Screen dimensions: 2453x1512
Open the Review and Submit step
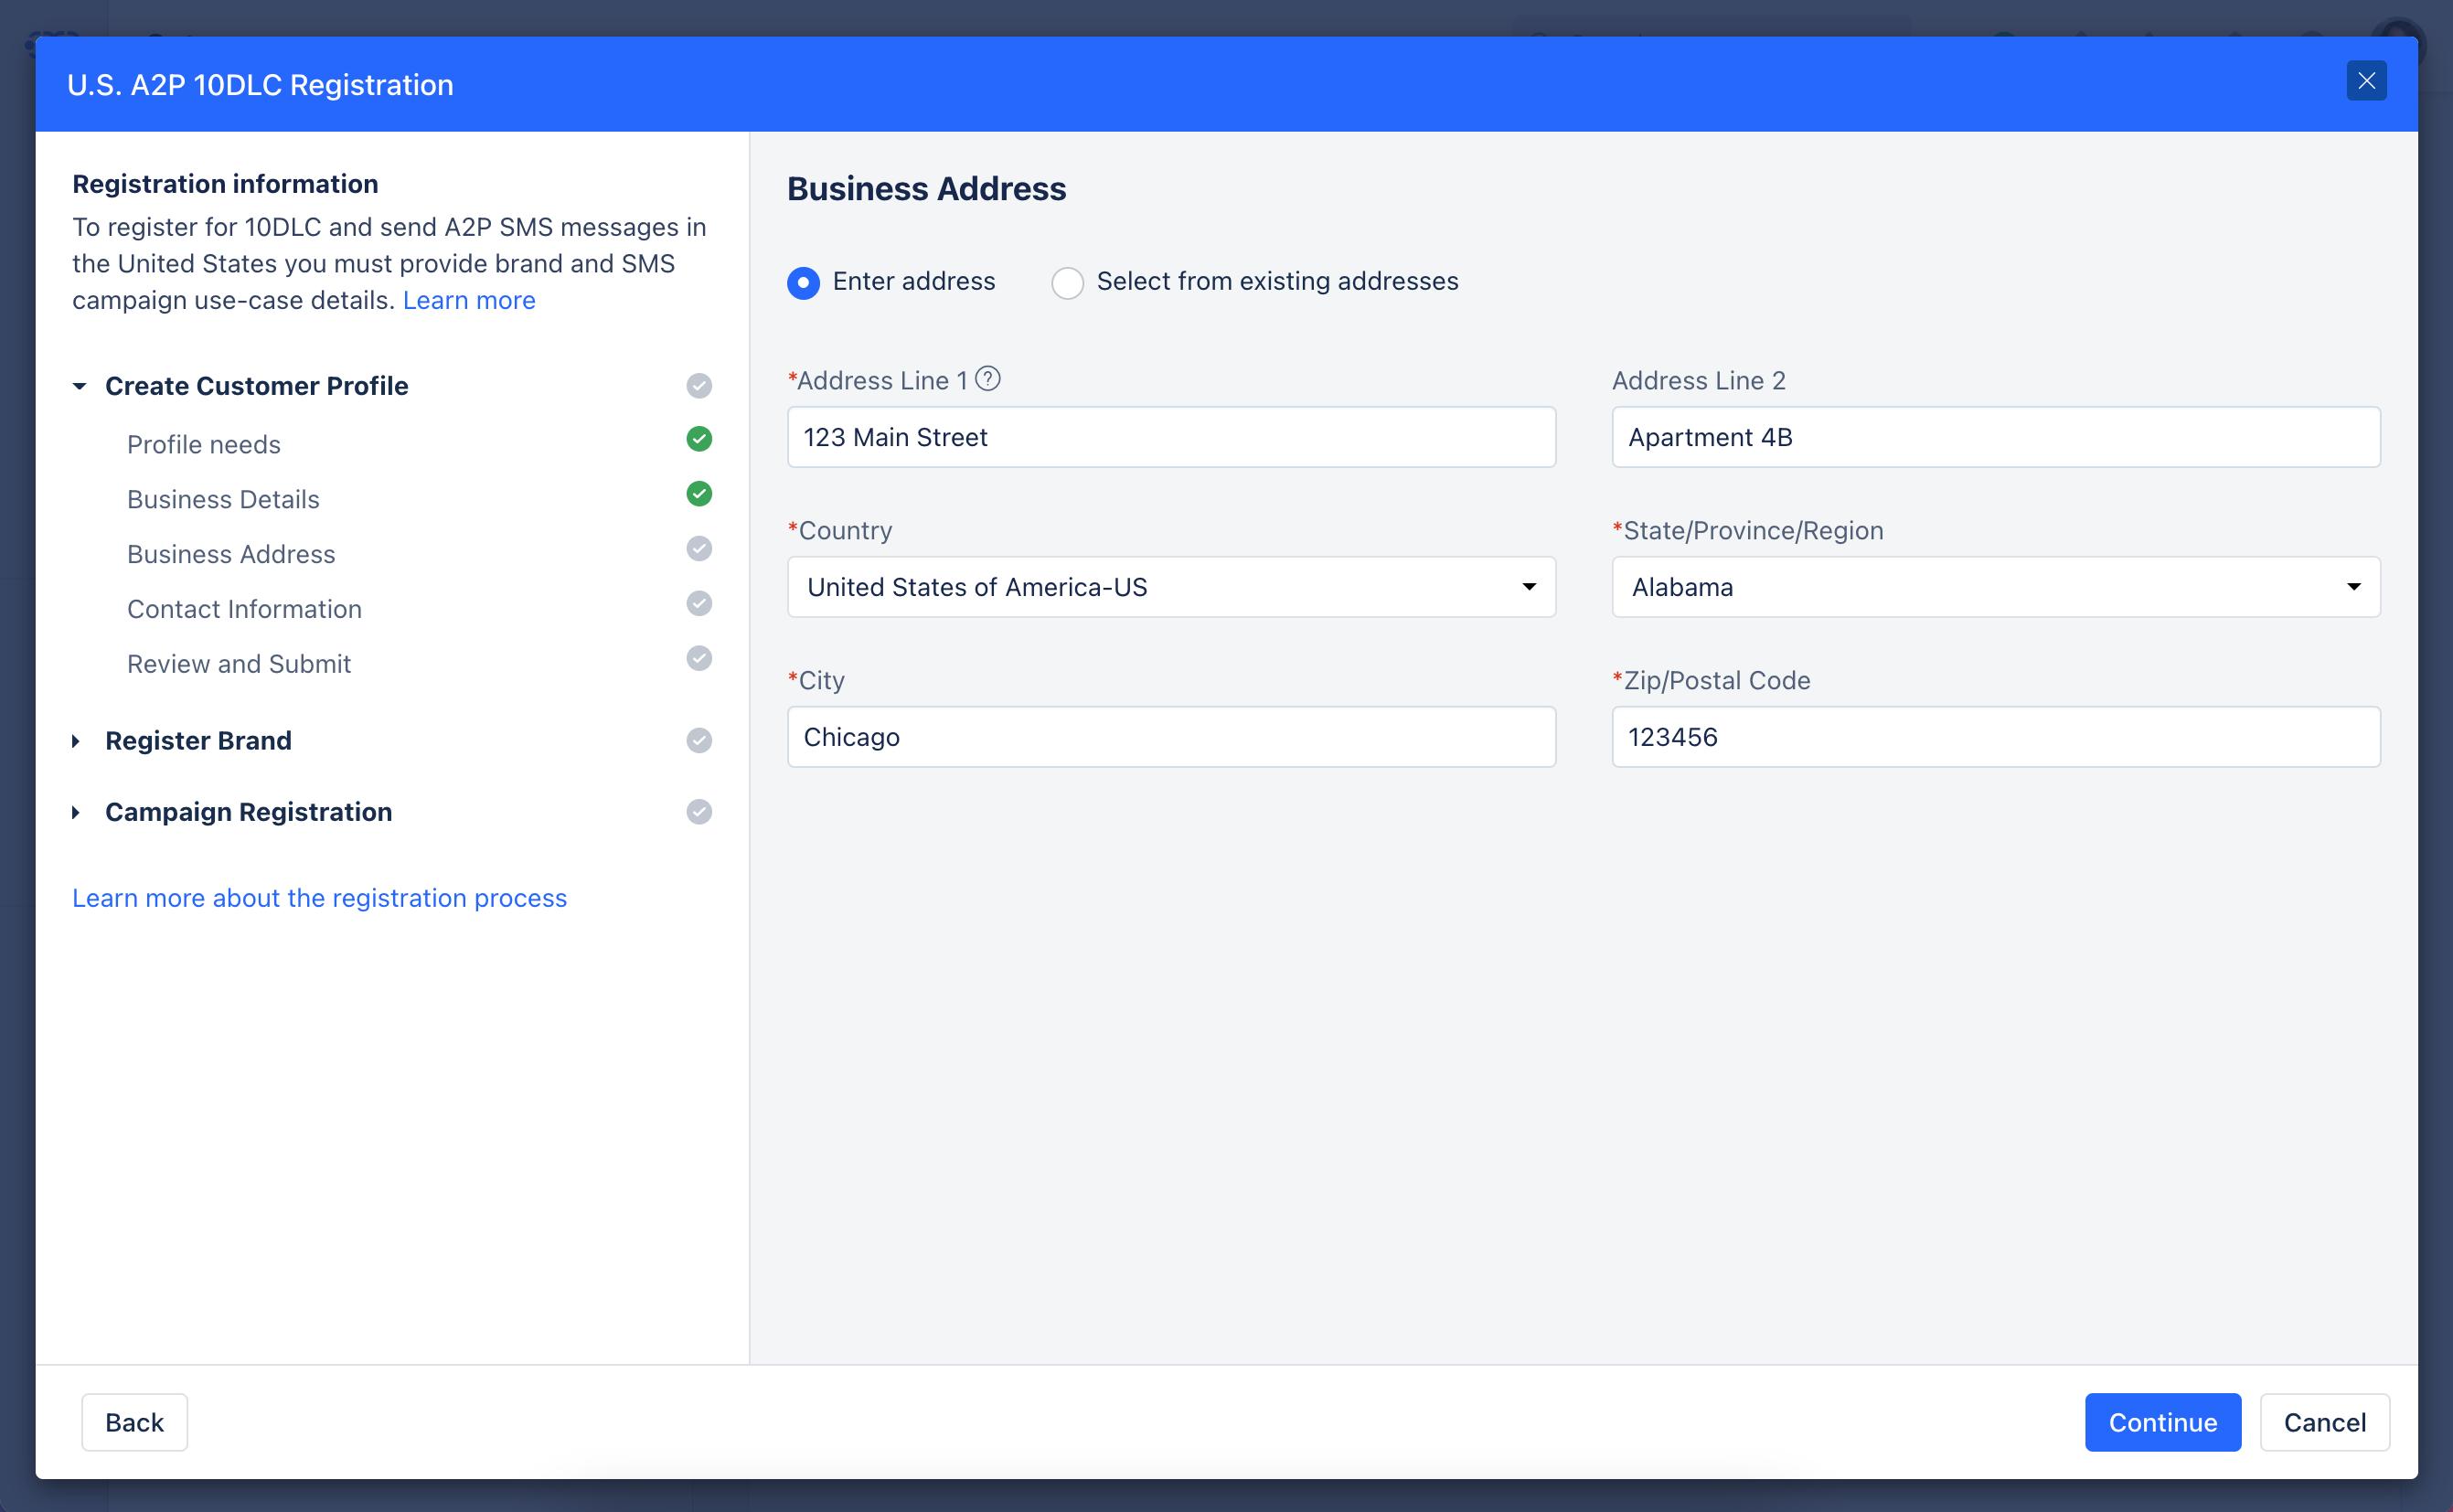pyautogui.click(x=238, y=664)
